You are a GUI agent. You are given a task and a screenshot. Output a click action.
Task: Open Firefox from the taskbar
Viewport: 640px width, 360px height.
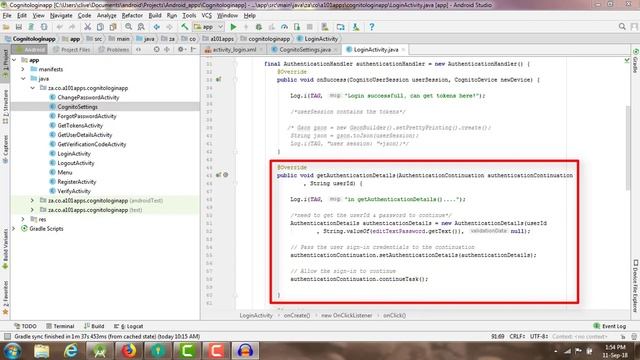[x=129, y=351]
